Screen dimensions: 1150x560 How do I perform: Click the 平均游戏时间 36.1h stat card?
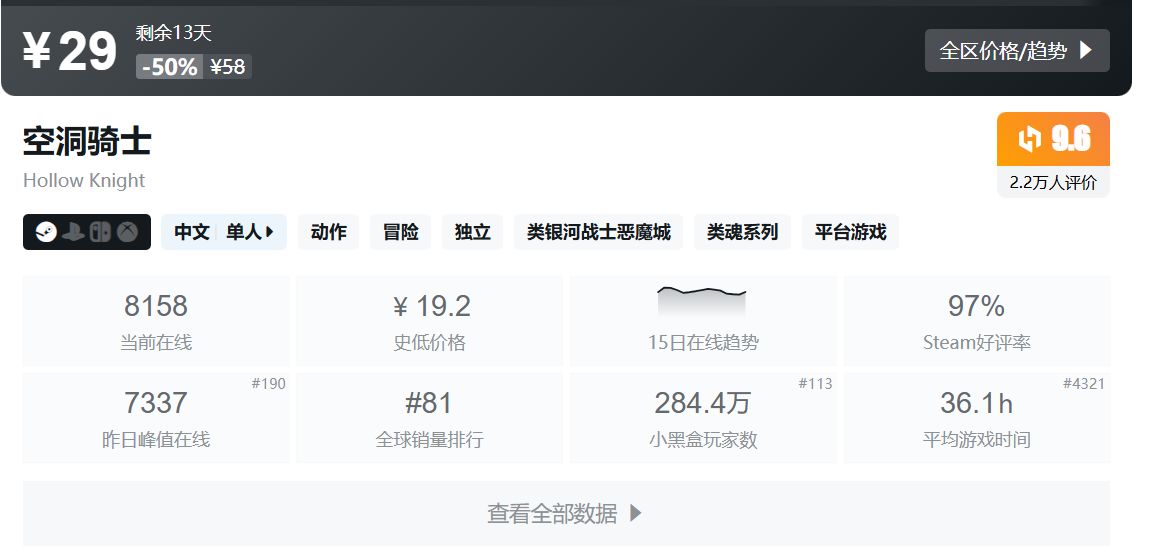click(977, 418)
